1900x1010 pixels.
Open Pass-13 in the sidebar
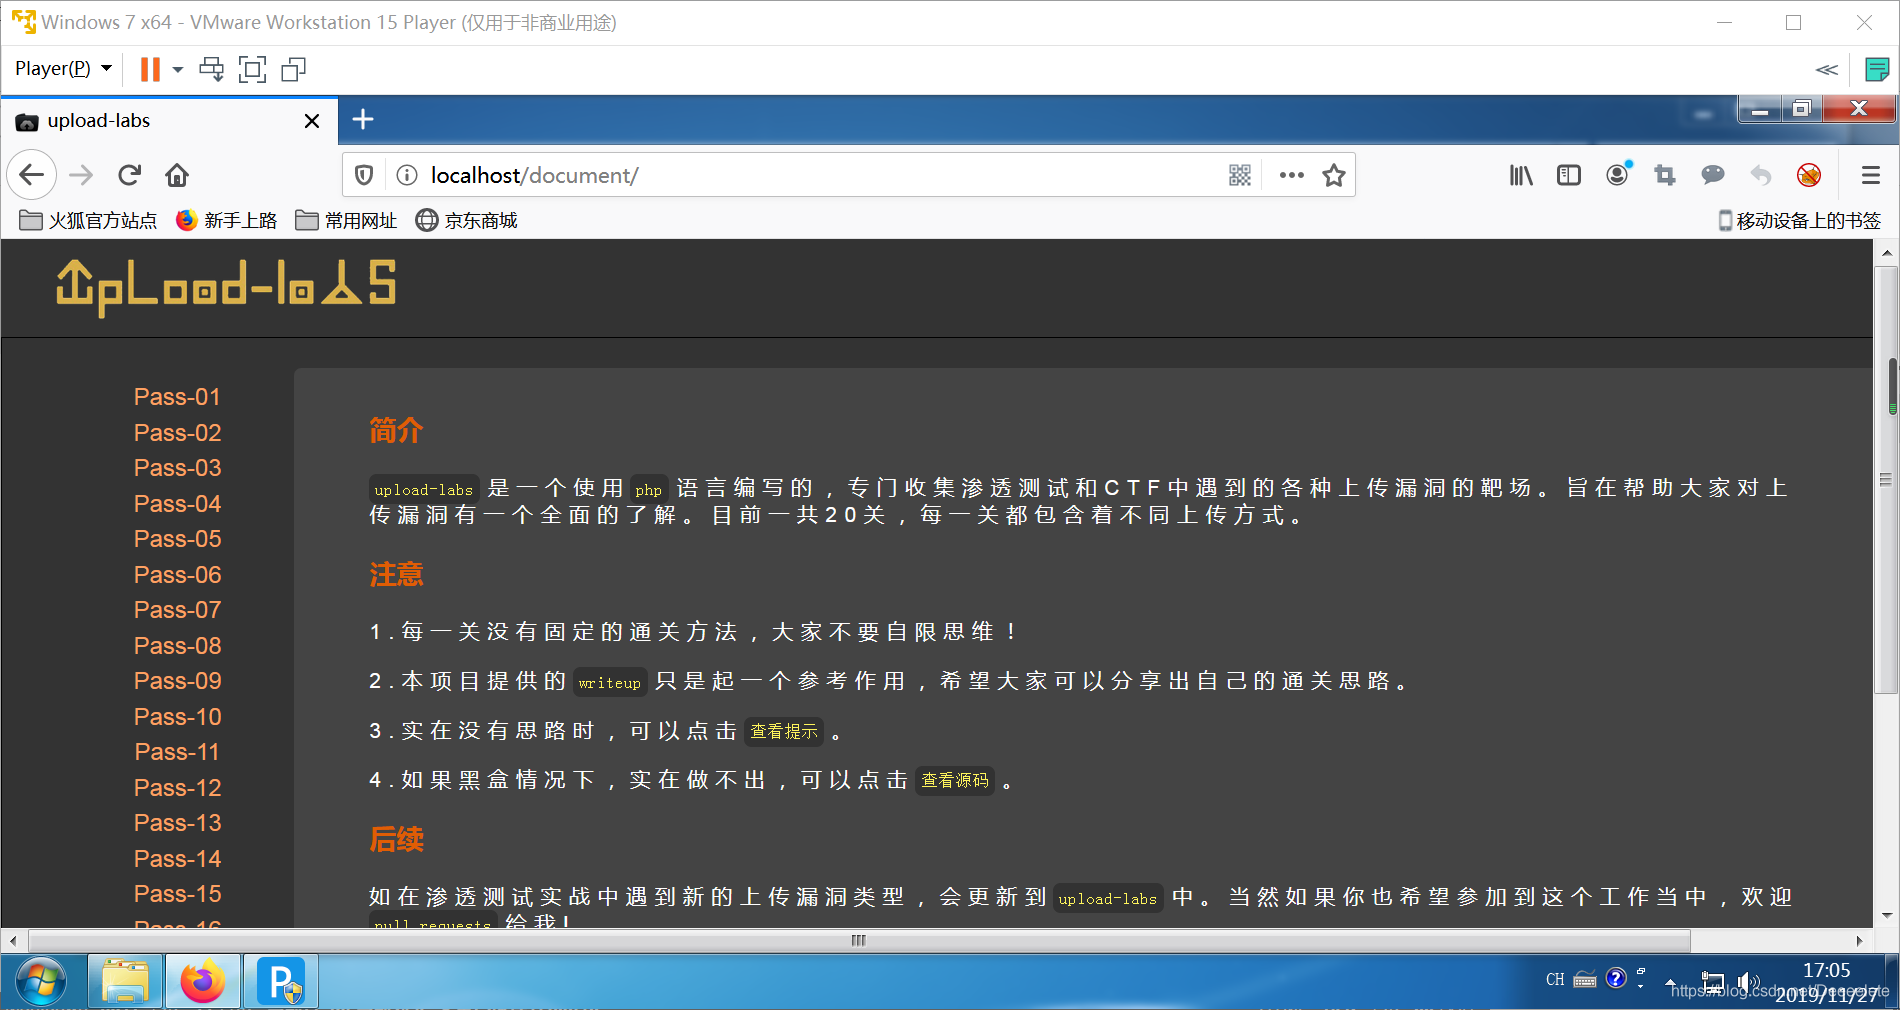pos(177,823)
